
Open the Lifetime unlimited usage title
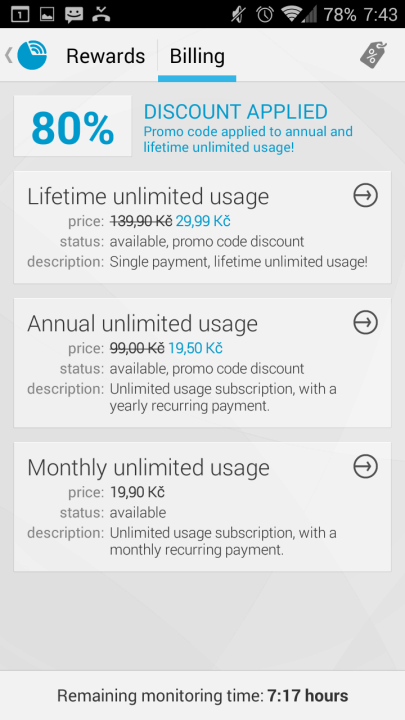coord(148,197)
